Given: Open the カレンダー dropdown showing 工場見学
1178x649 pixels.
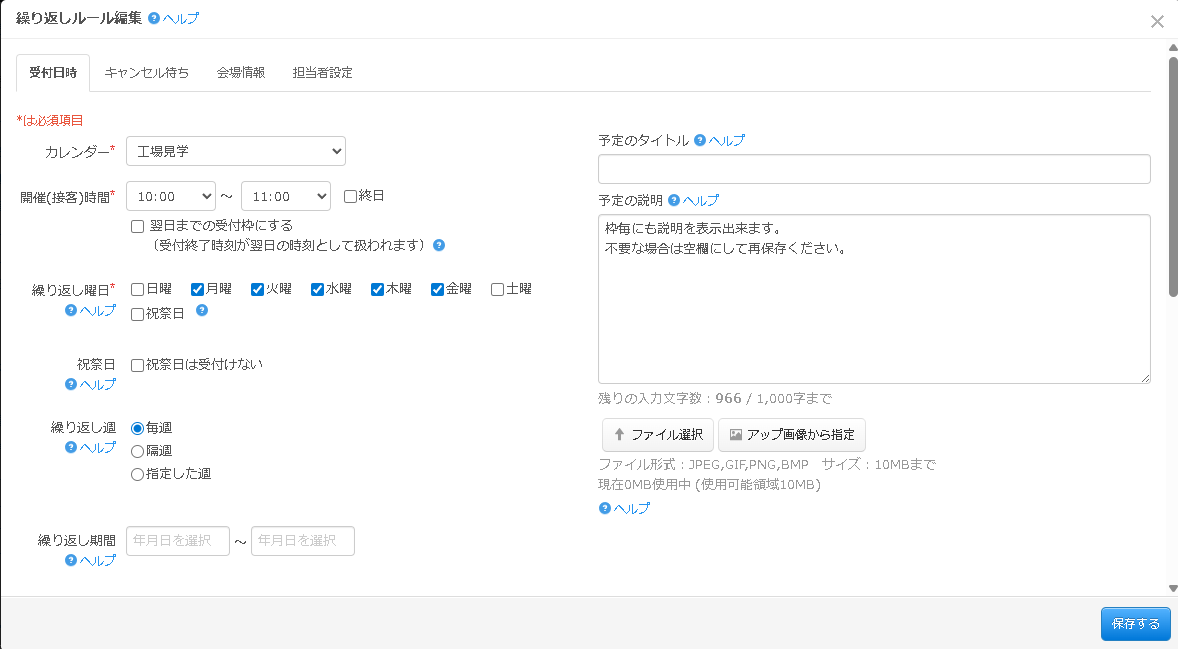Looking at the screenshot, I should pos(235,151).
